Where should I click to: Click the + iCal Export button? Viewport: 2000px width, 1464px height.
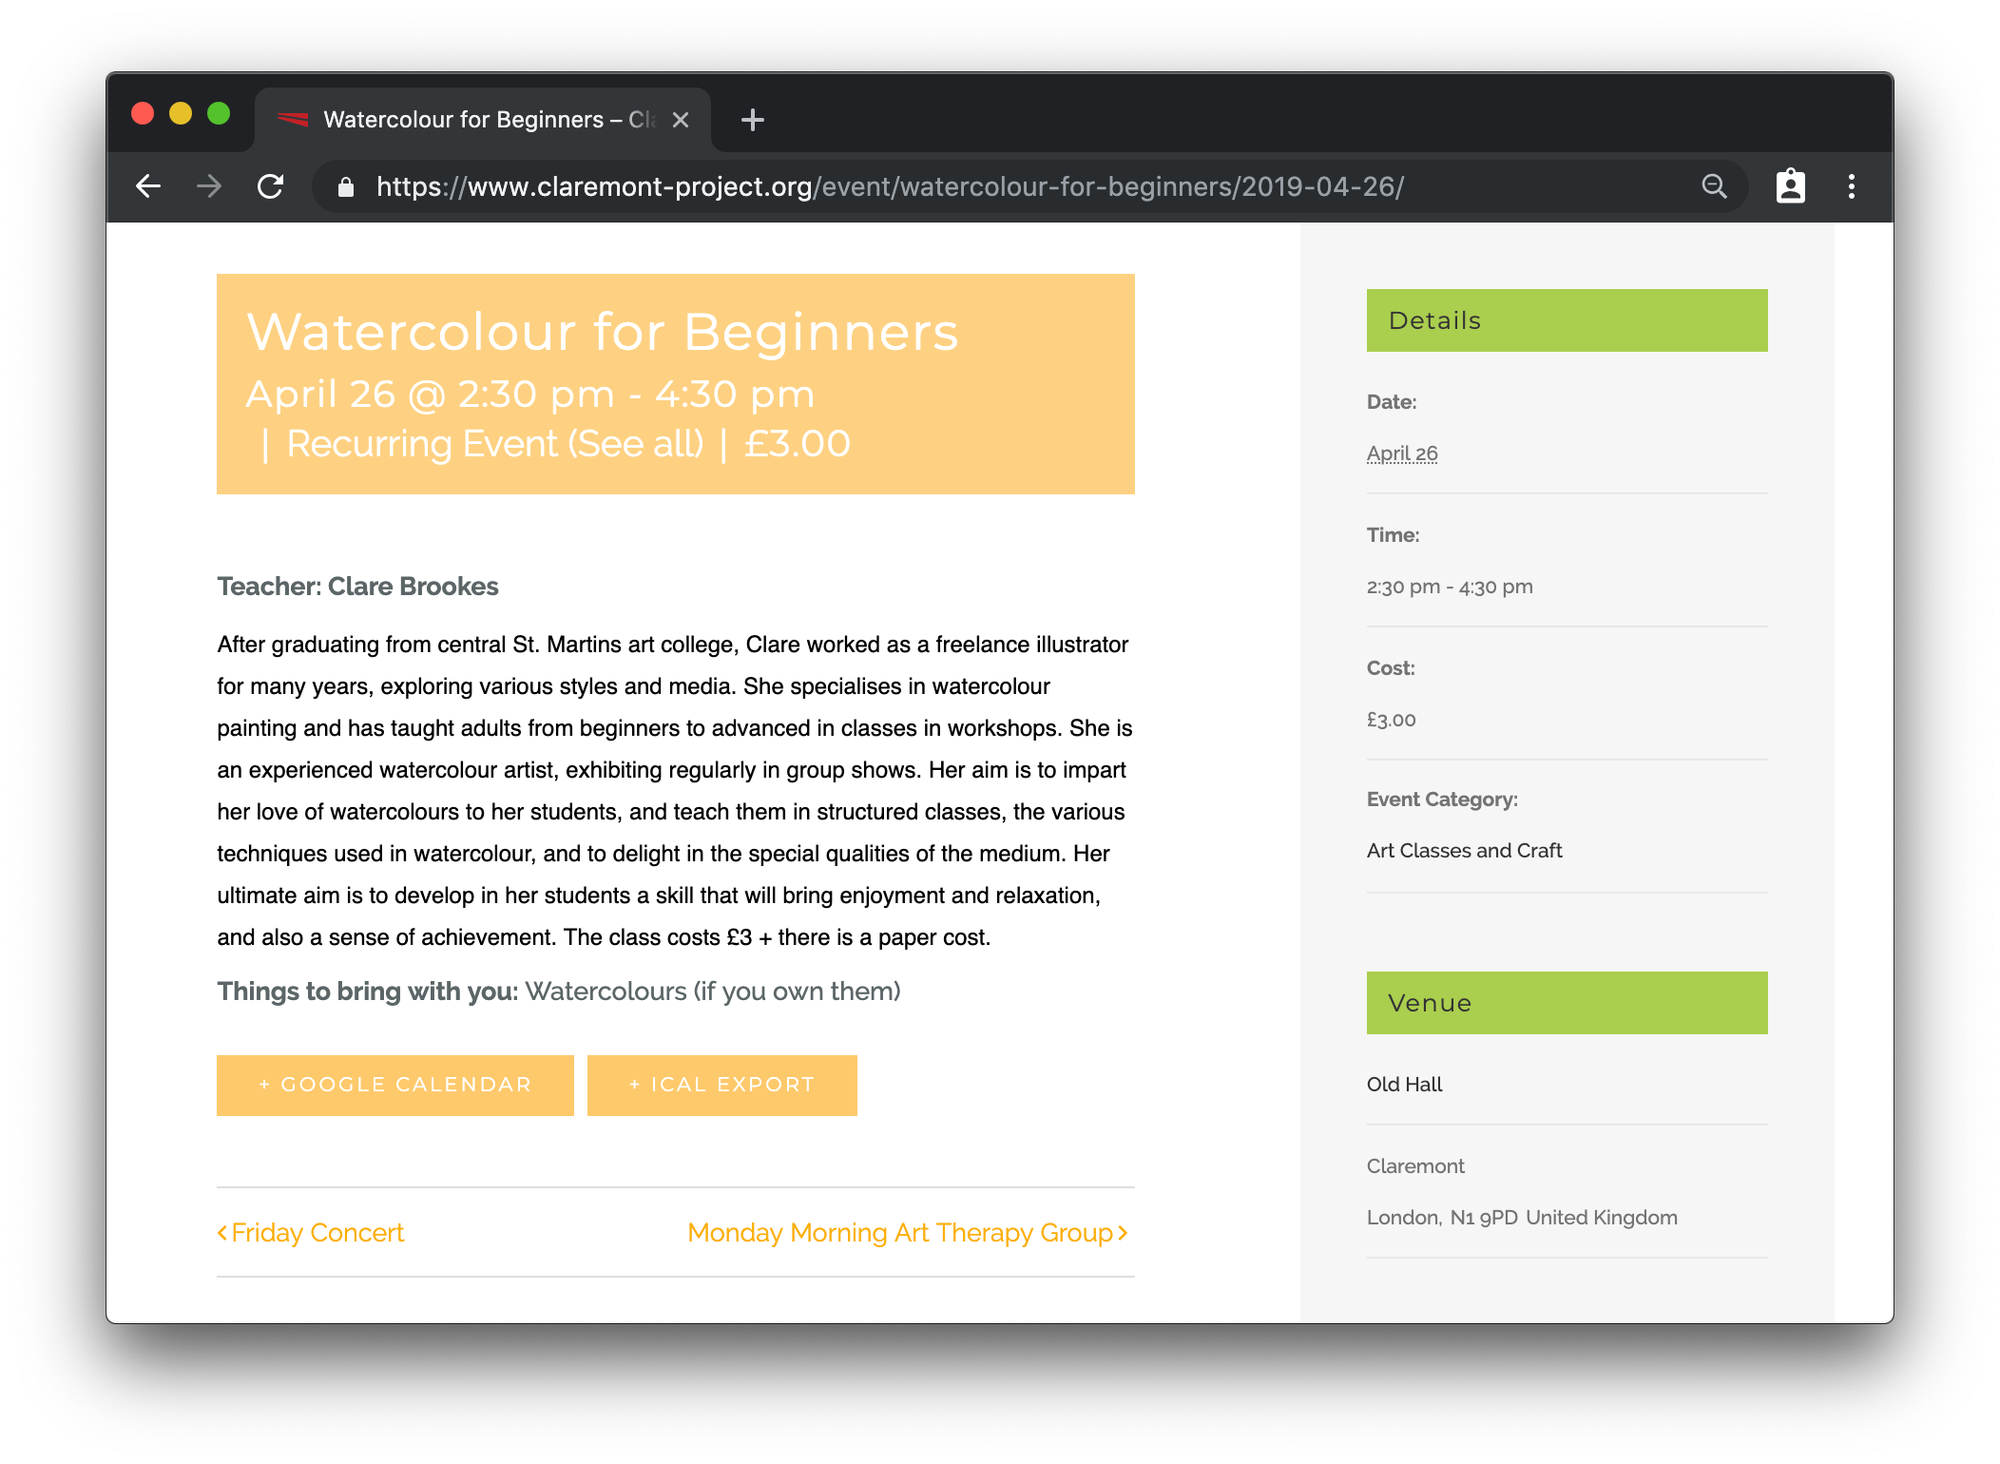722,1085
